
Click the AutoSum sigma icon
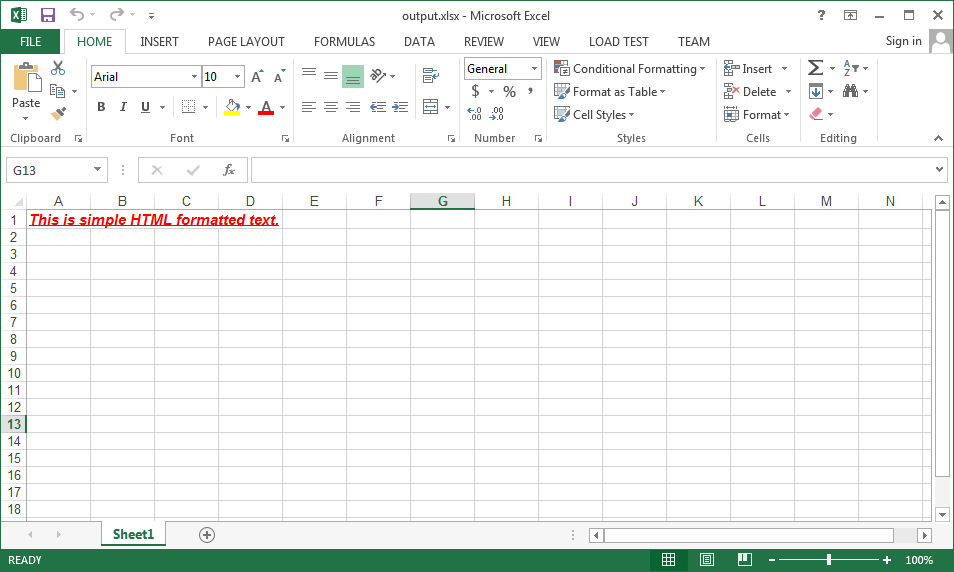[815, 68]
